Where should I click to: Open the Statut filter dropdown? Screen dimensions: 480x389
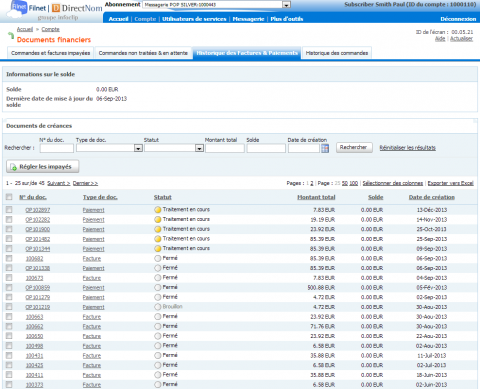point(199,148)
